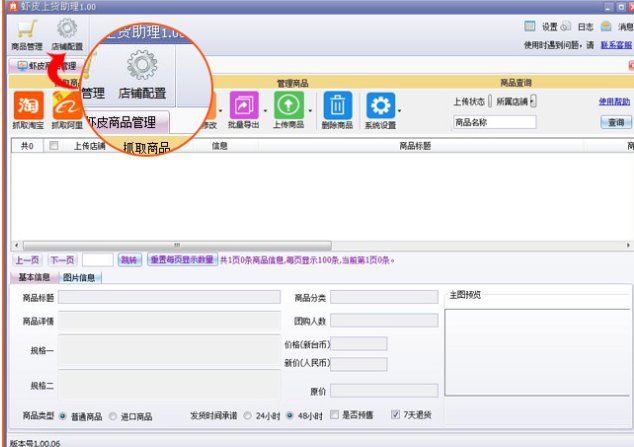
Task: Click the 信息 column header
Action: (x=220, y=146)
